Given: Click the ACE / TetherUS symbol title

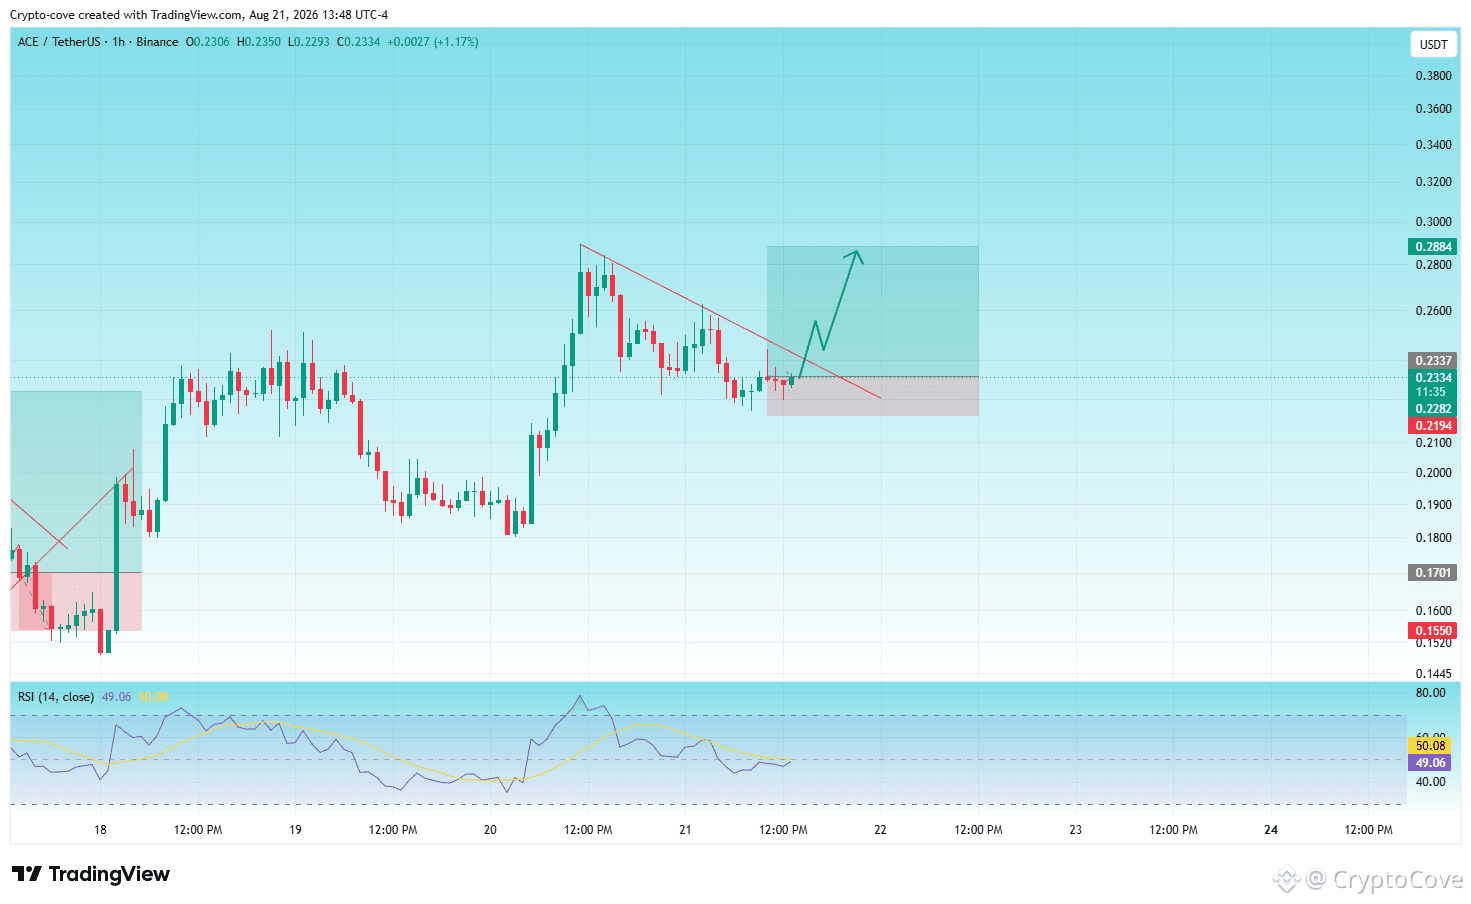Looking at the screenshot, I should coord(59,42).
